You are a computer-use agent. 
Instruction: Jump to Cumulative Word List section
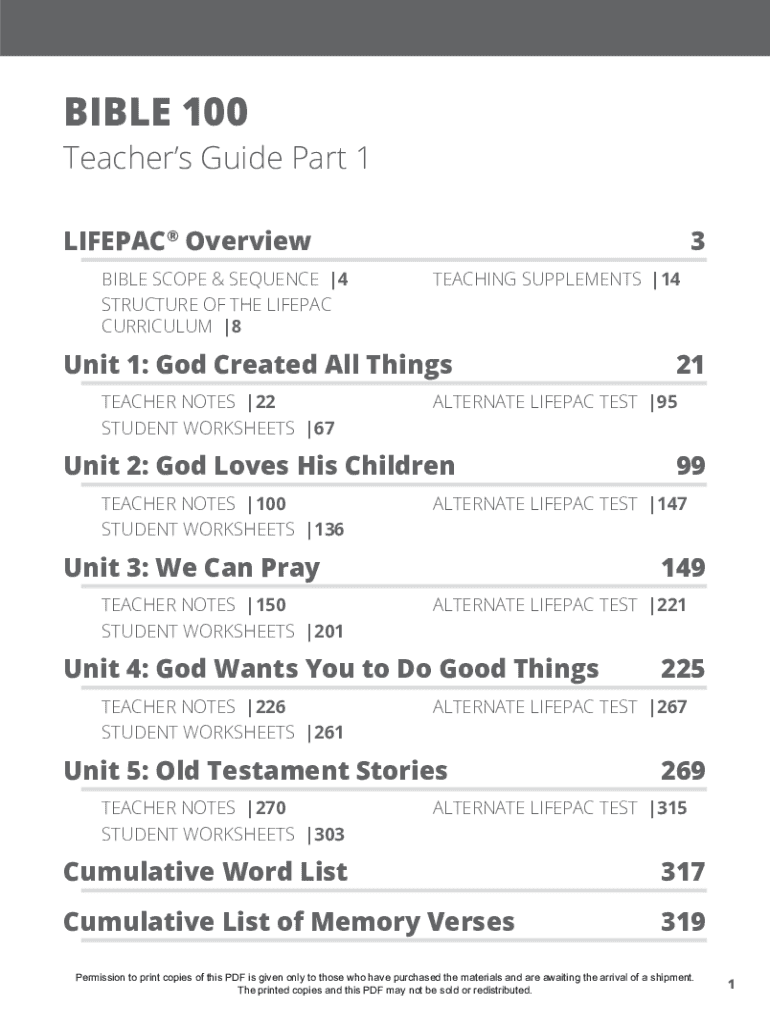coord(205,872)
